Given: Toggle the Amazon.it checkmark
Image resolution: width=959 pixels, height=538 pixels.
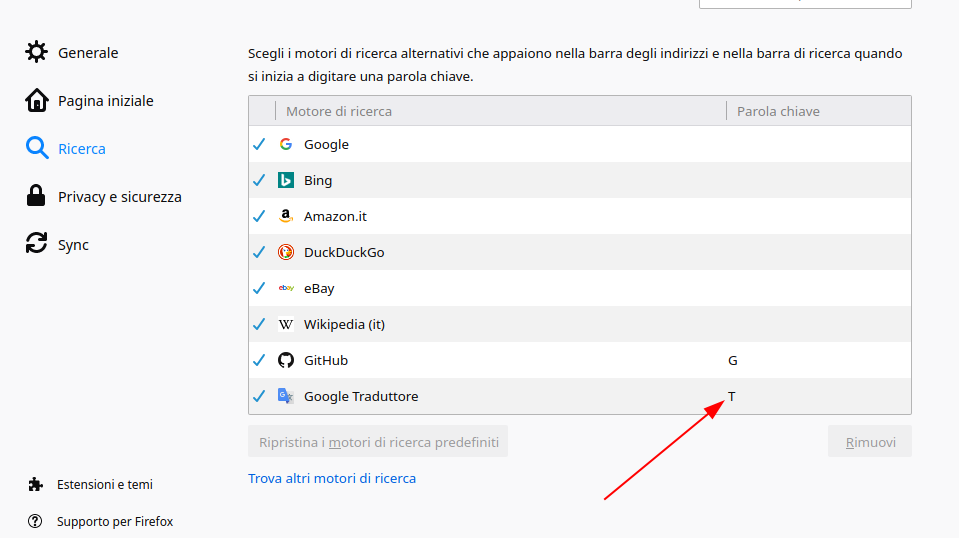Looking at the screenshot, I should [x=259, y=216].
